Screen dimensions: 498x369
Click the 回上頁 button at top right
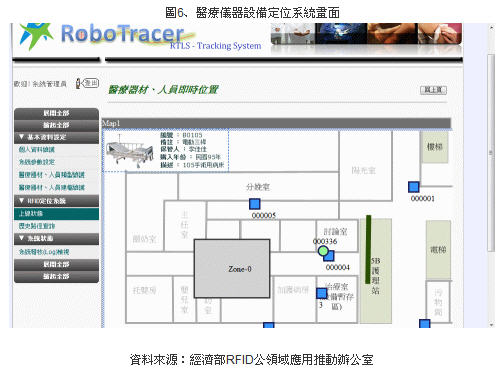(x=433, y=90)
